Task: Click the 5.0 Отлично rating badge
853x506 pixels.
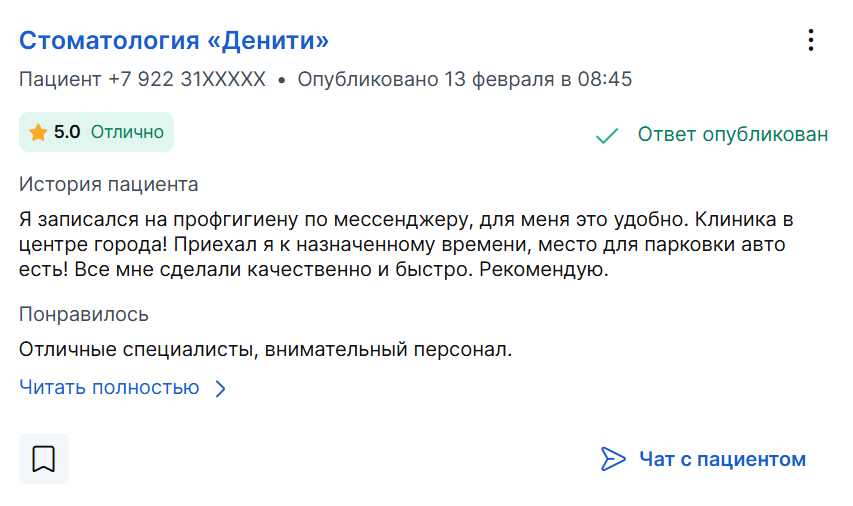Action: coord(96,132)
